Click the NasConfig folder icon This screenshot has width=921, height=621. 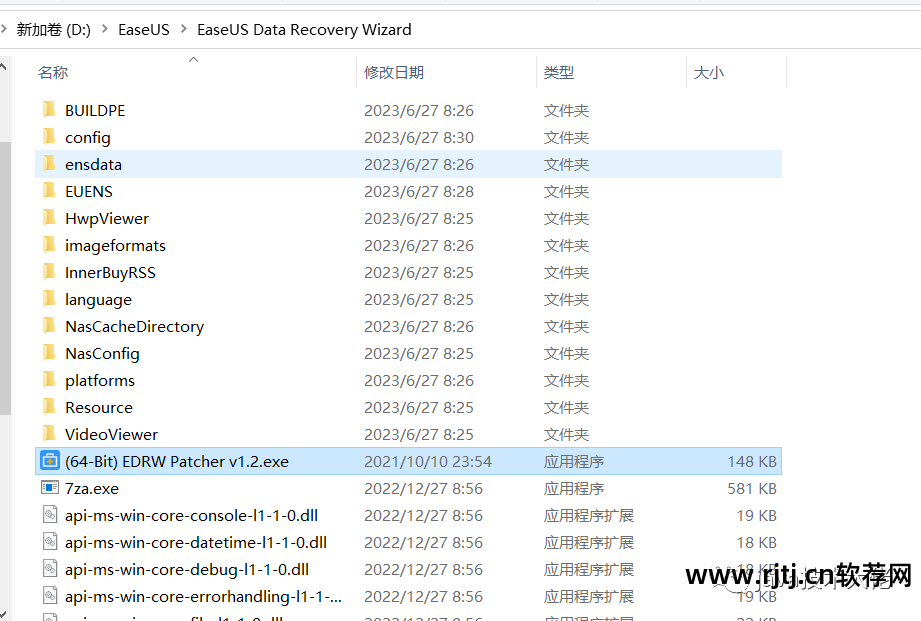pyautogui.click(x=49, y=353)
